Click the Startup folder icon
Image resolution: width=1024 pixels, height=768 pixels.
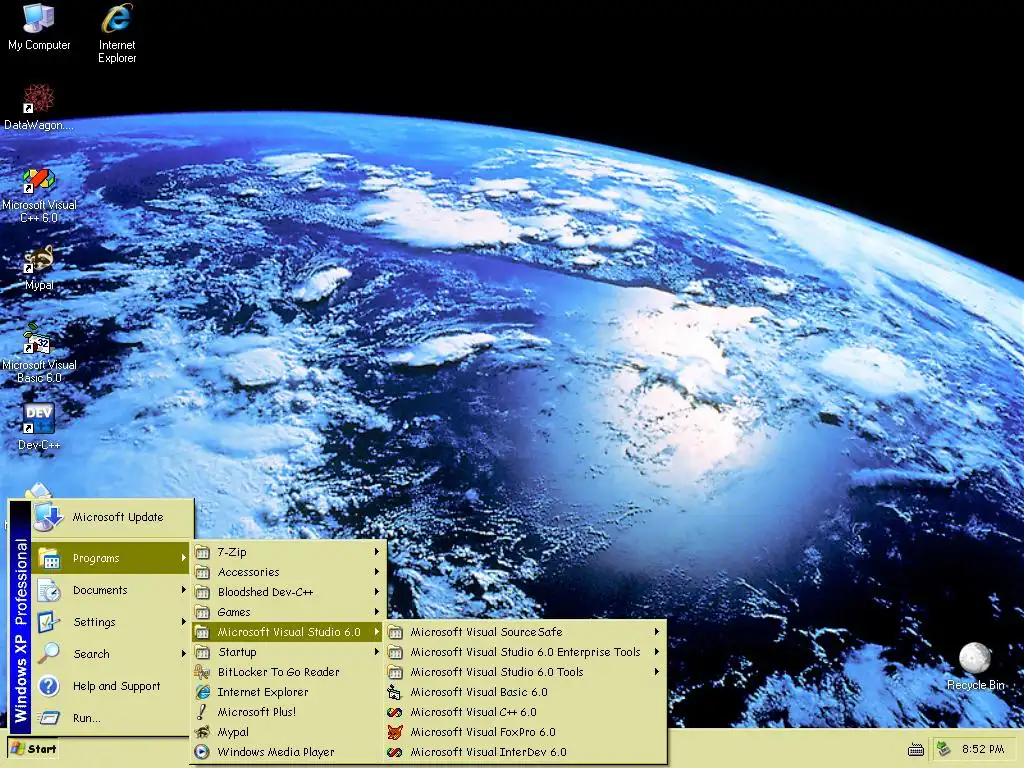pos(202,652)
